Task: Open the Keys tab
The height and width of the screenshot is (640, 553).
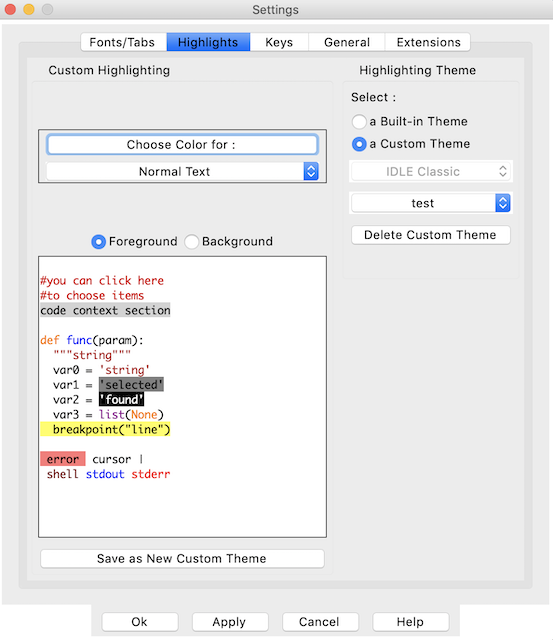Action: pyautogui.click(x=279, y=42)
